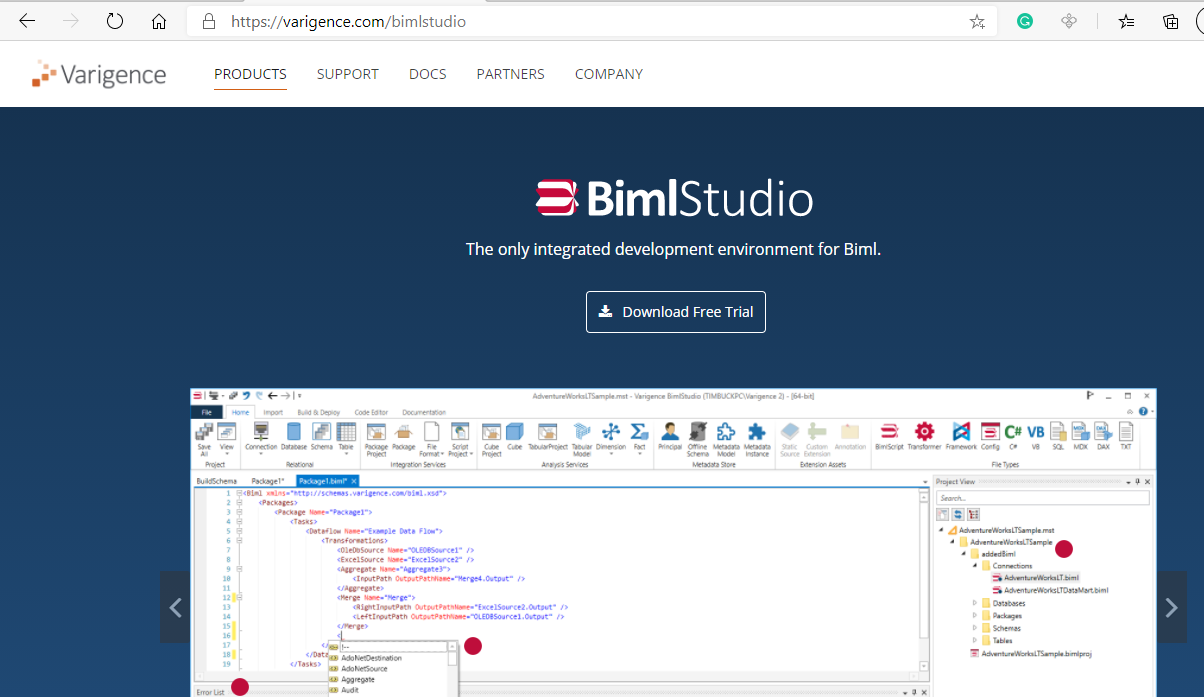Click the Save All icon
The width and height of the screenshot is (1204, 697).
tap(204, 433)
